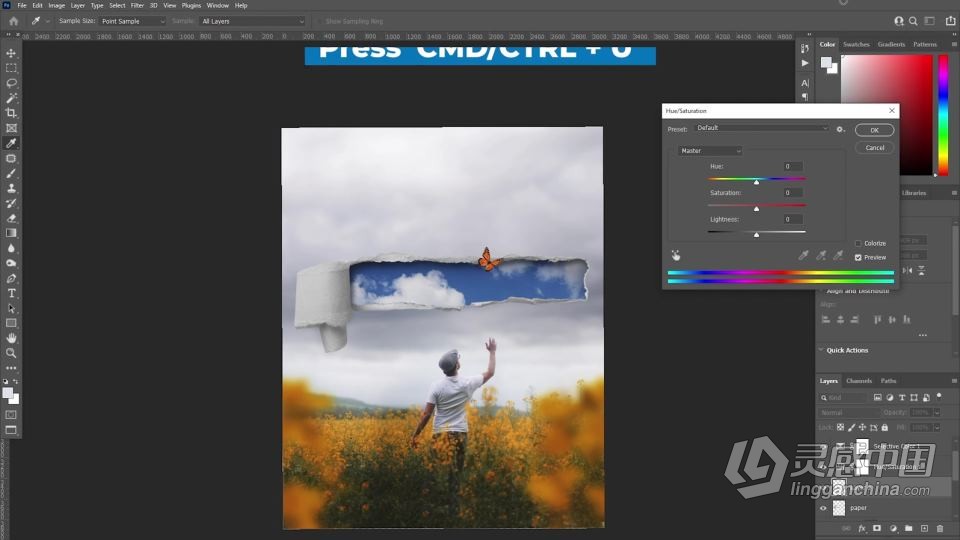The image size is (960, 540).
Task: Open the Master channel dropdown
Action: tap(710, 151)
